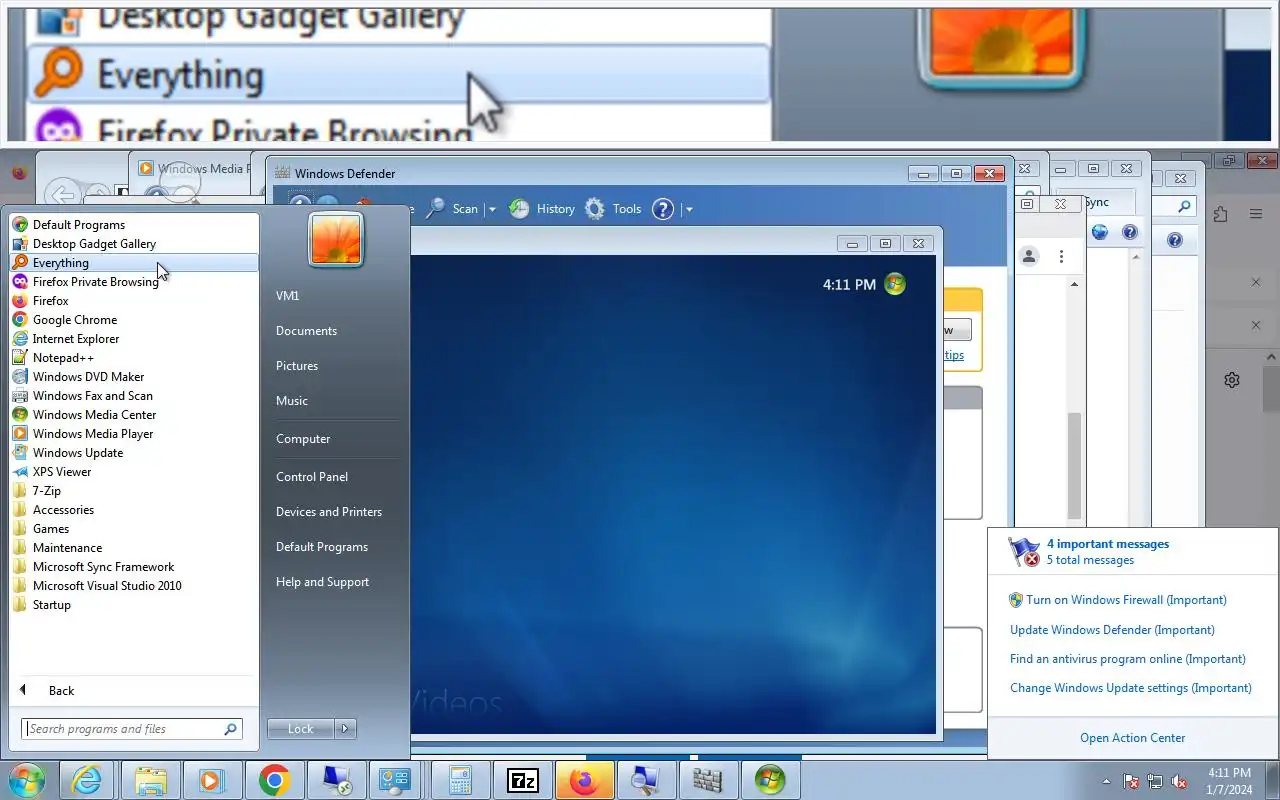This screenshot has height=800, width=1280.
Task: Open Default Programs in the left programs list
Action: (134, 225)
